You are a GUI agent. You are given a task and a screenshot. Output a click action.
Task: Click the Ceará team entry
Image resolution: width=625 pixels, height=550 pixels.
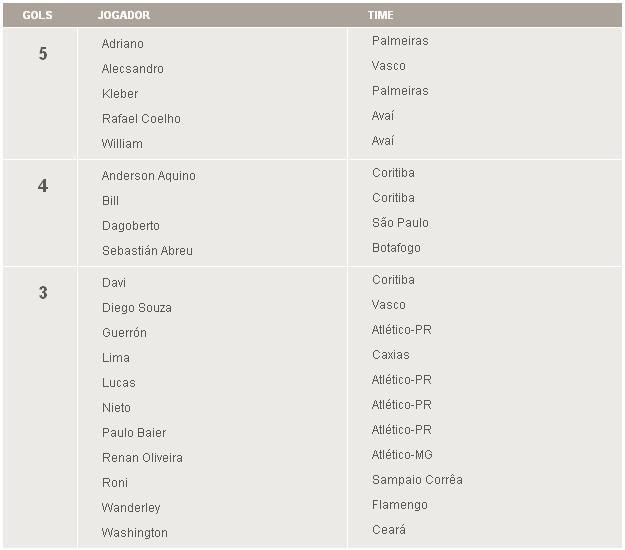388,530
